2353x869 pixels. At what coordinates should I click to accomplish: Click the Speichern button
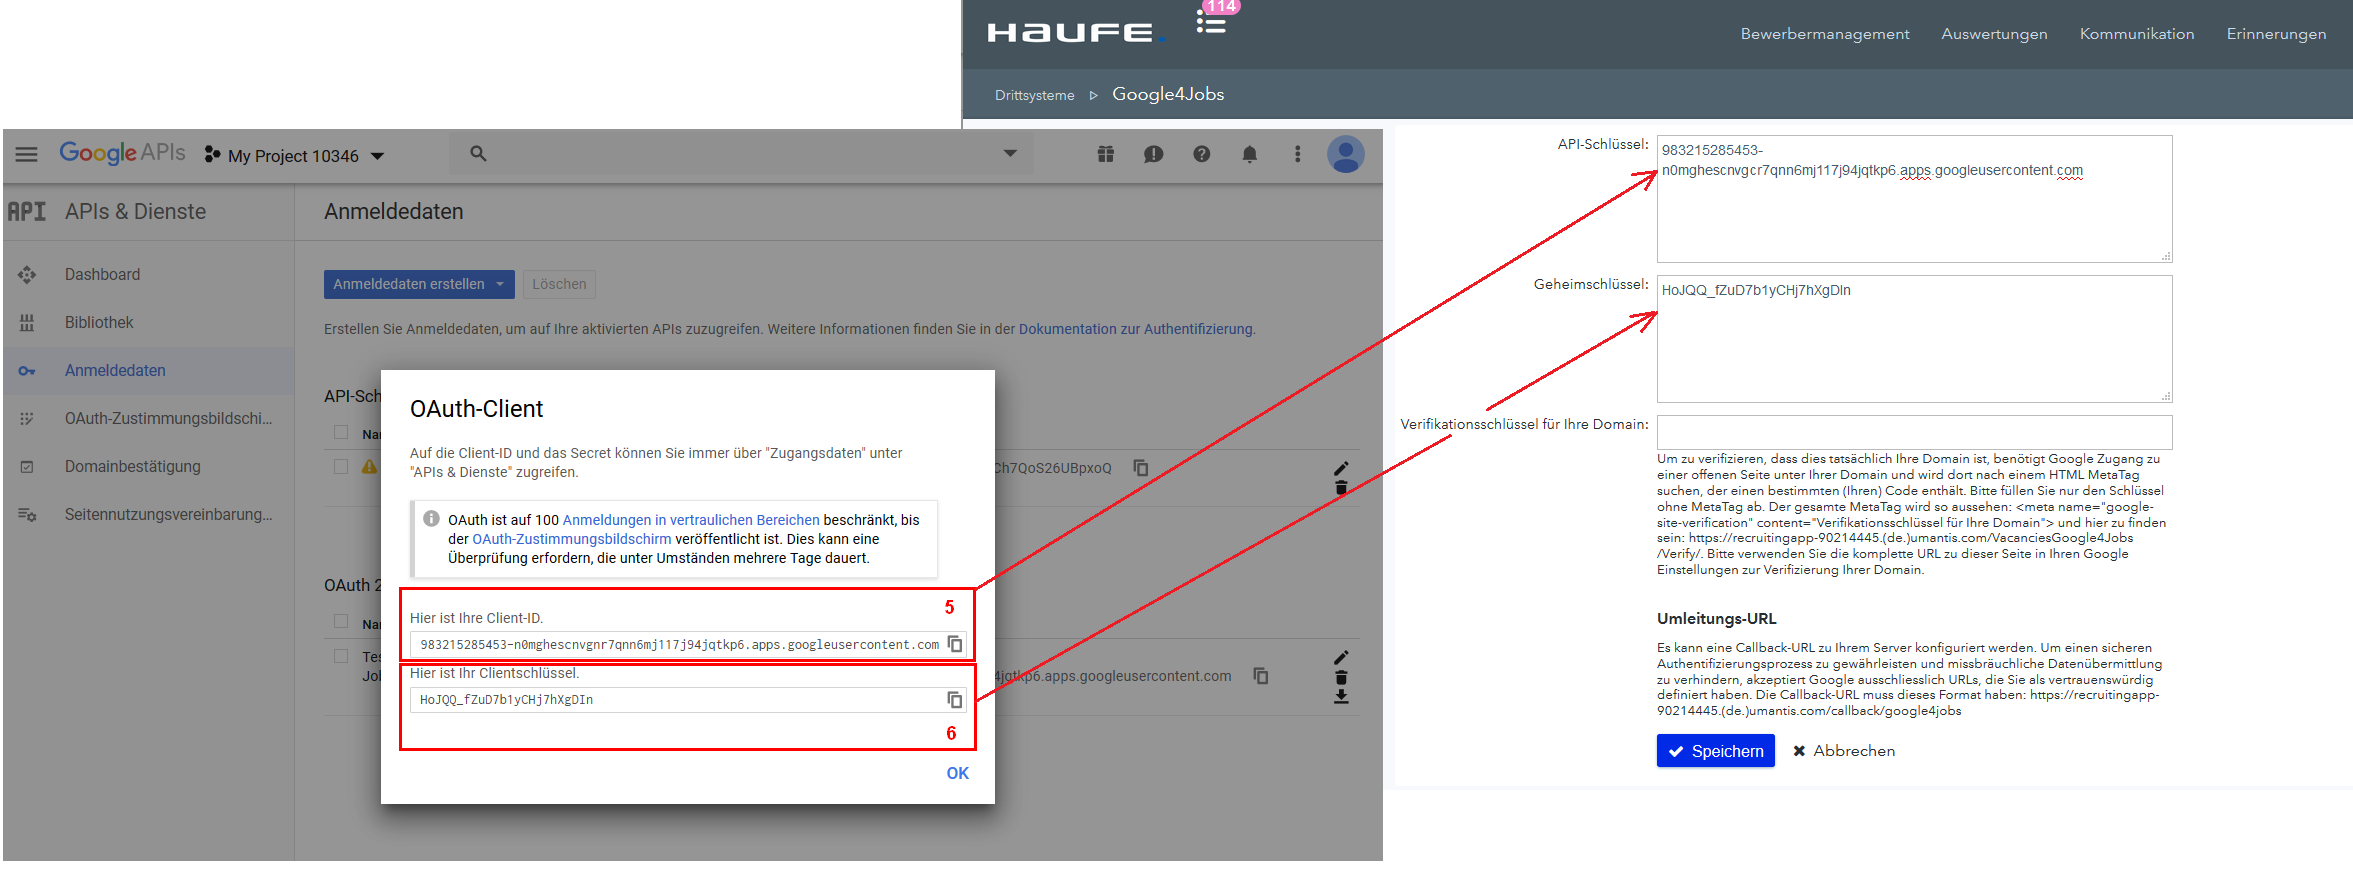[1715, 751]
